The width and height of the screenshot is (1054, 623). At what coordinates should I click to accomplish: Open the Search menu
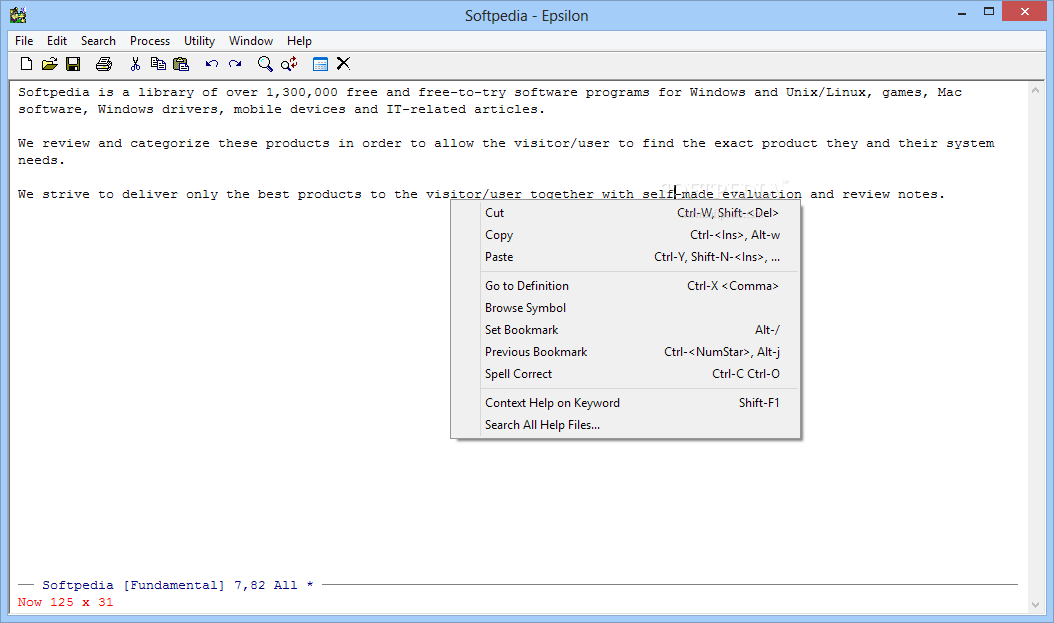[x=98, y=41]
